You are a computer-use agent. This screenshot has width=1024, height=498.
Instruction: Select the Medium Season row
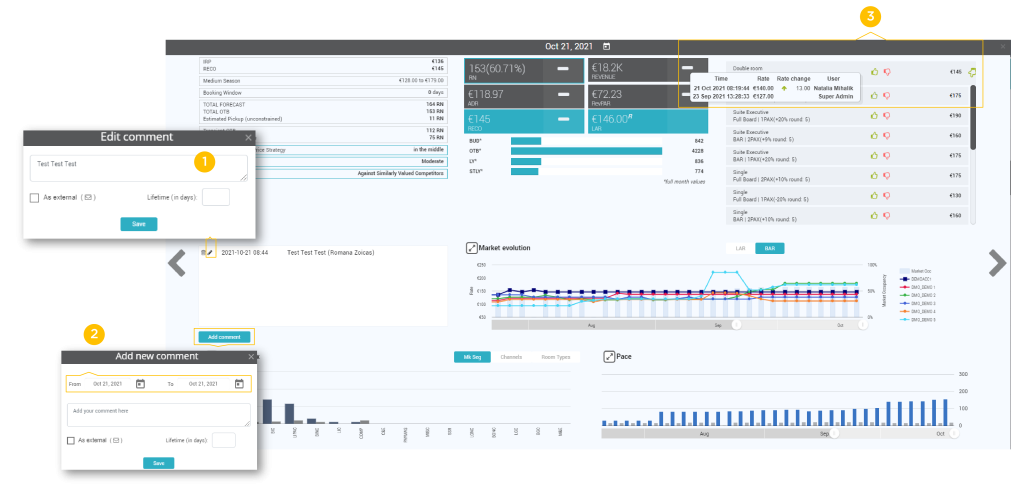point(323,81)
